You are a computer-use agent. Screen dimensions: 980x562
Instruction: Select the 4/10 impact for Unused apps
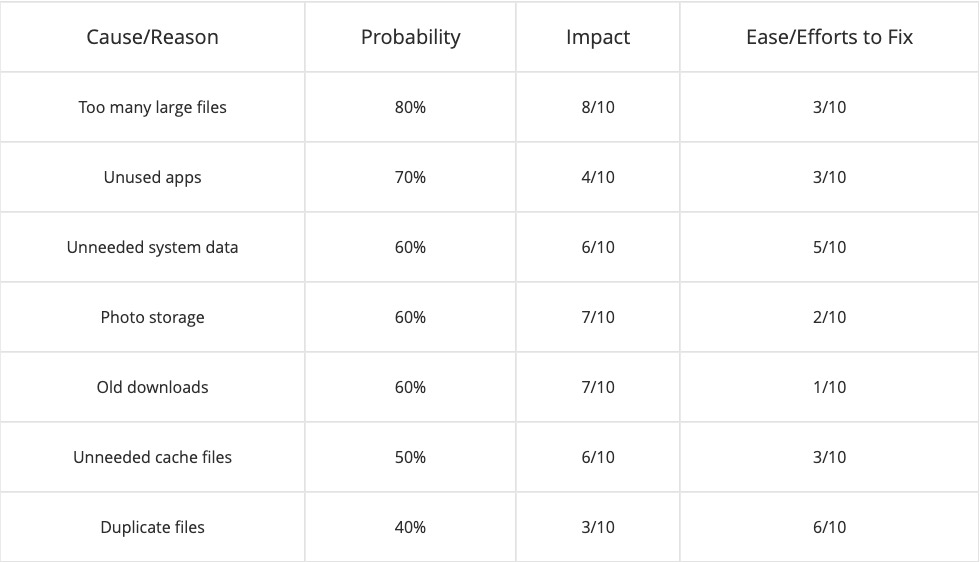coord(598,177)
